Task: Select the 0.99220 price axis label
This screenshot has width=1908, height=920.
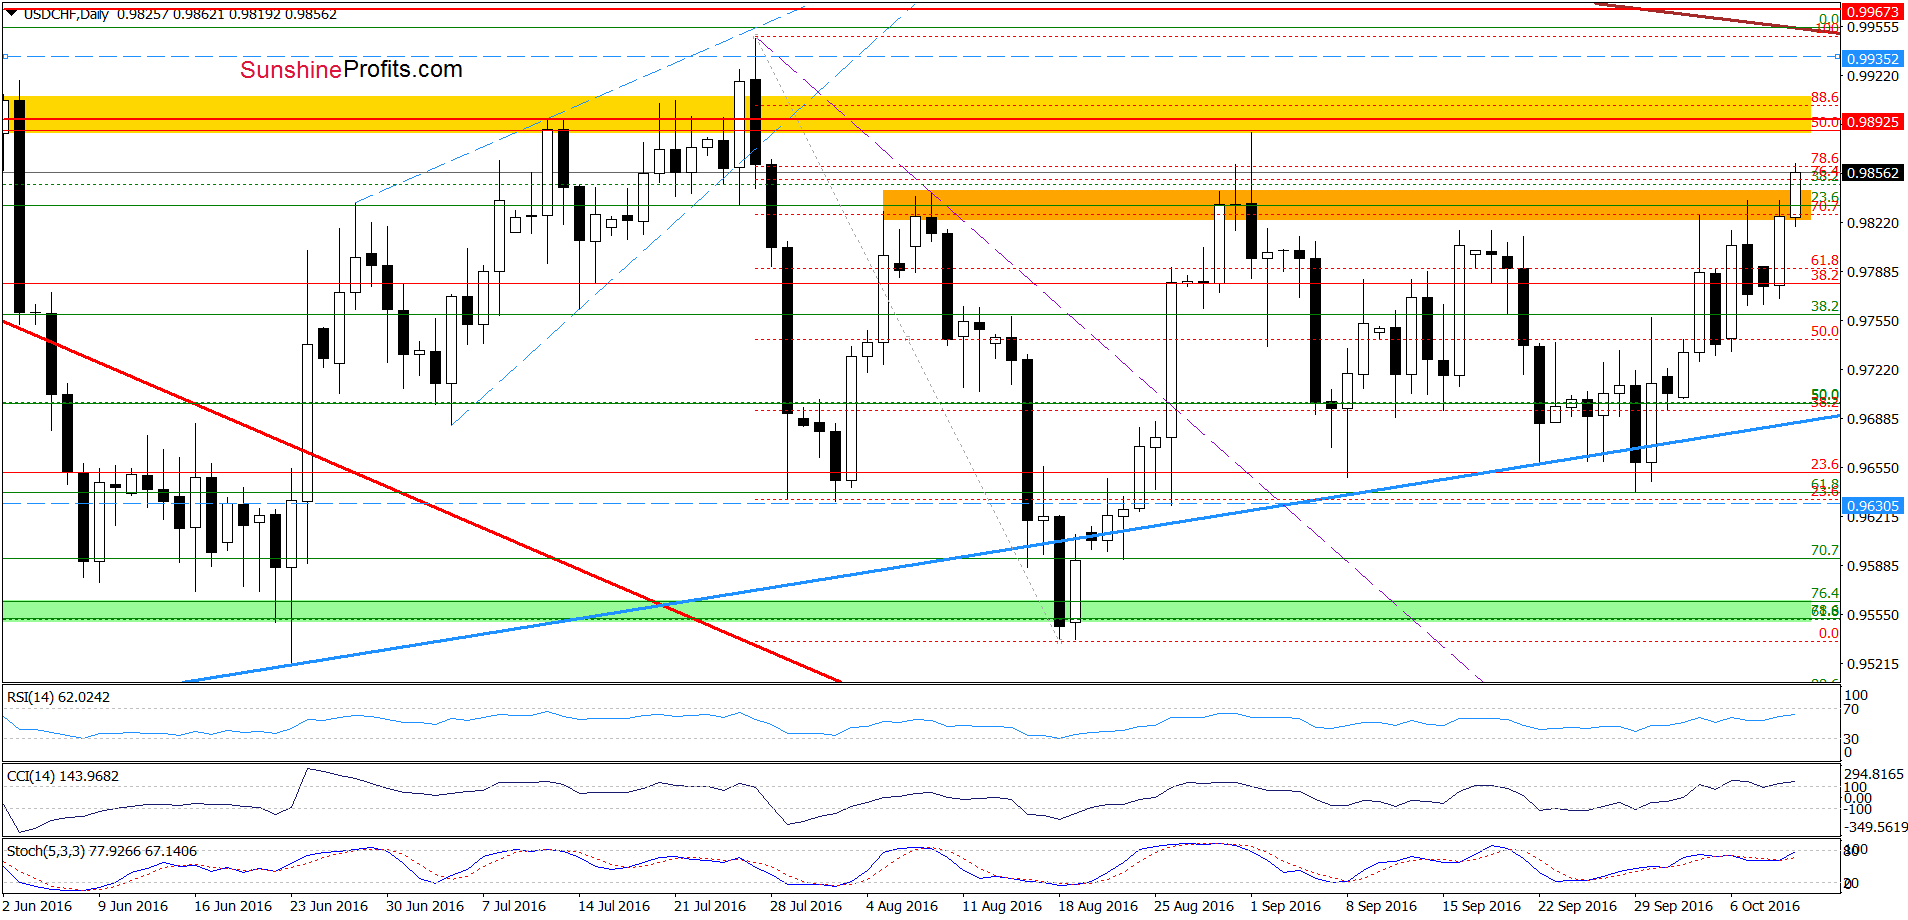Action: point(1872,76)
